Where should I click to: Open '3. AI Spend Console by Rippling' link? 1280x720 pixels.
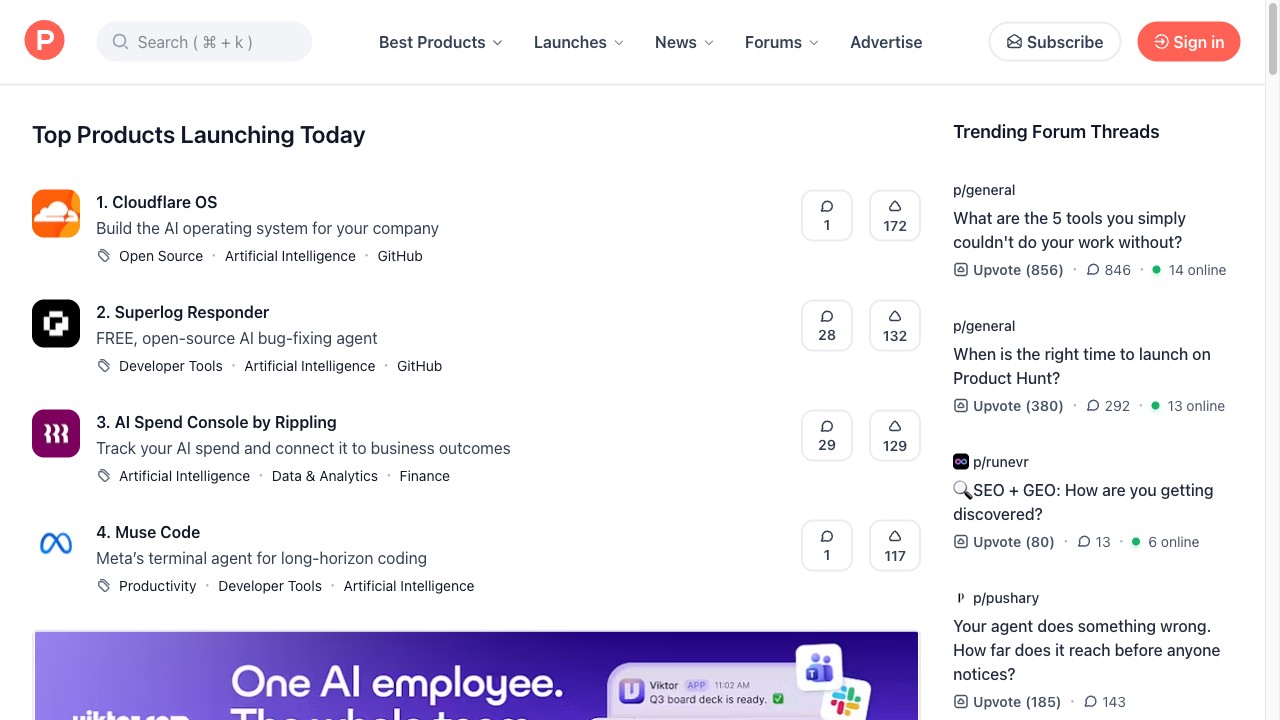point(216,422)
